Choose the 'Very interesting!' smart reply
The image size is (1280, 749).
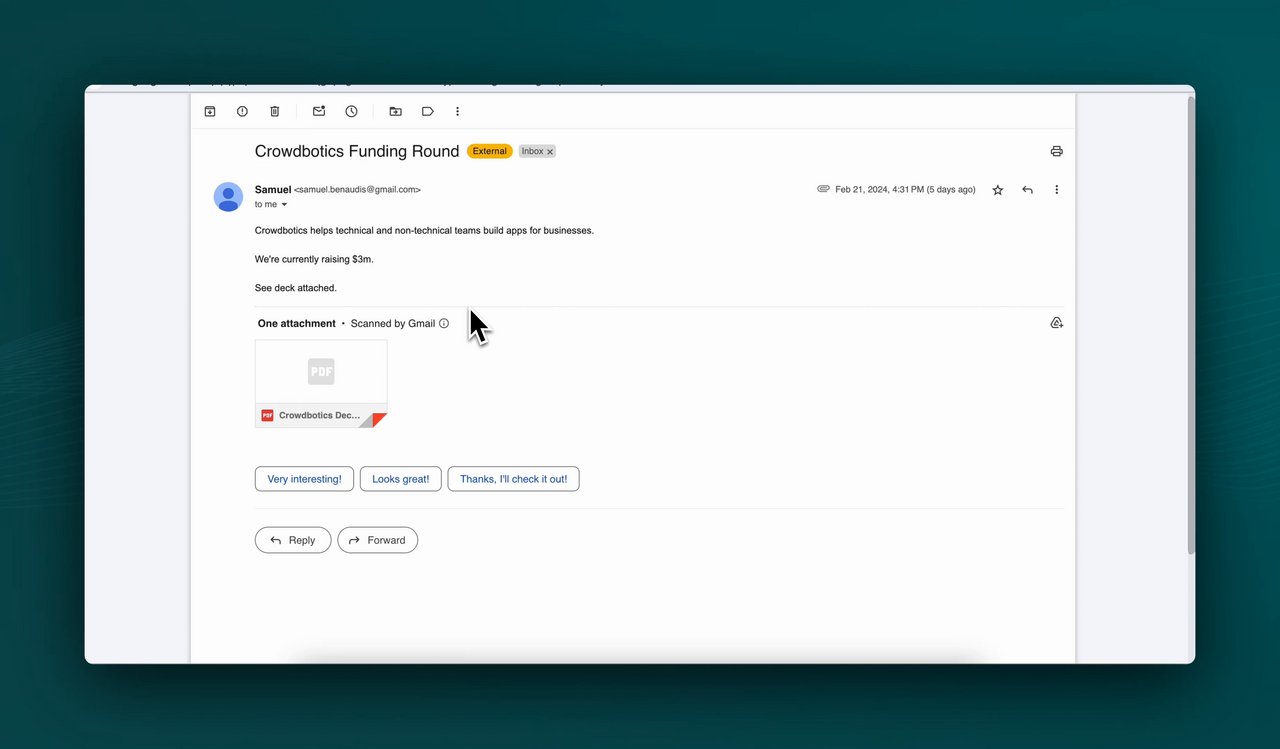pos(304,479)
